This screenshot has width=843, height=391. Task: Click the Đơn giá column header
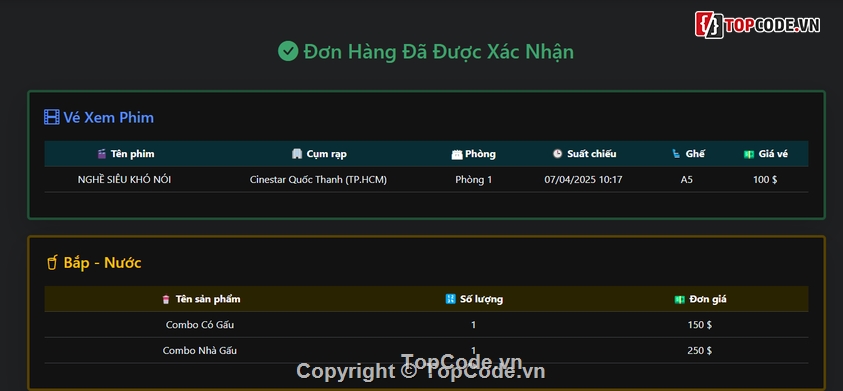click(x=708, y=299)
